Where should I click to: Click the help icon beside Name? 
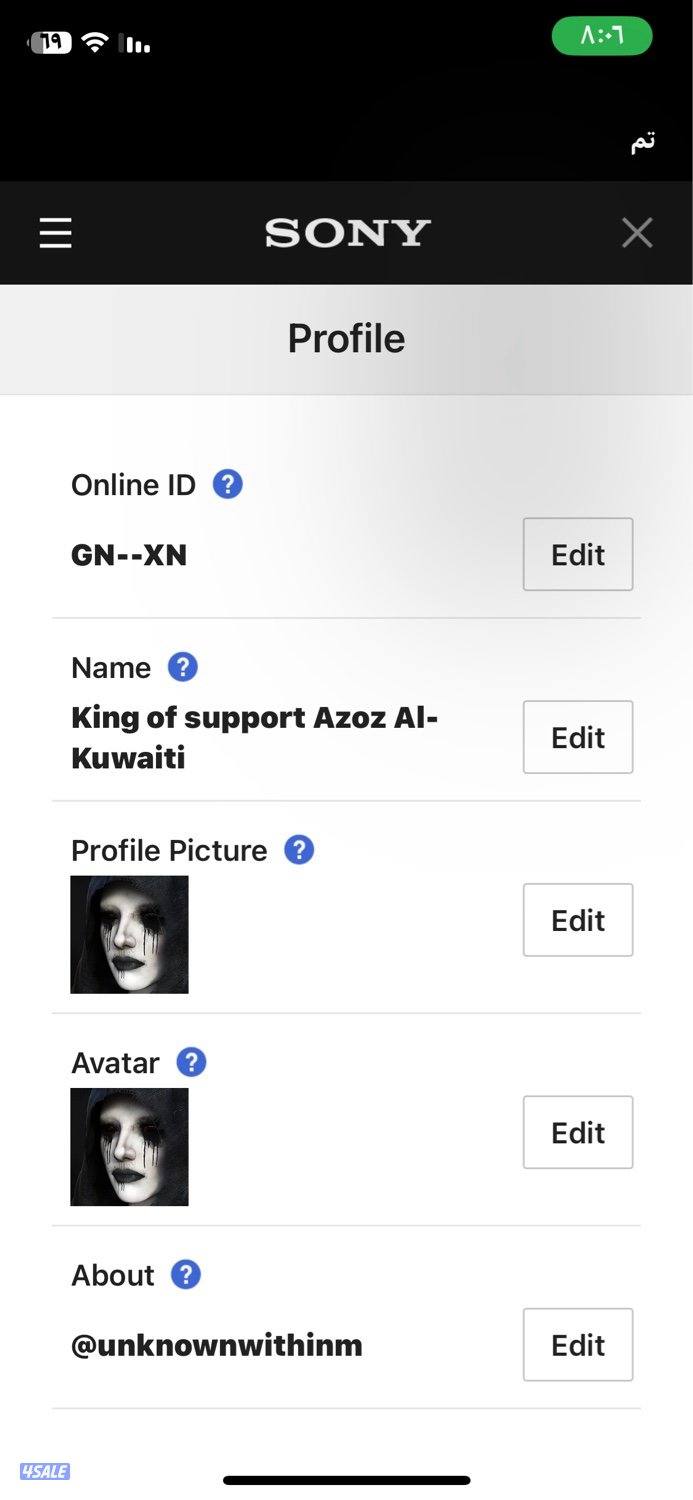pos(182,667)
